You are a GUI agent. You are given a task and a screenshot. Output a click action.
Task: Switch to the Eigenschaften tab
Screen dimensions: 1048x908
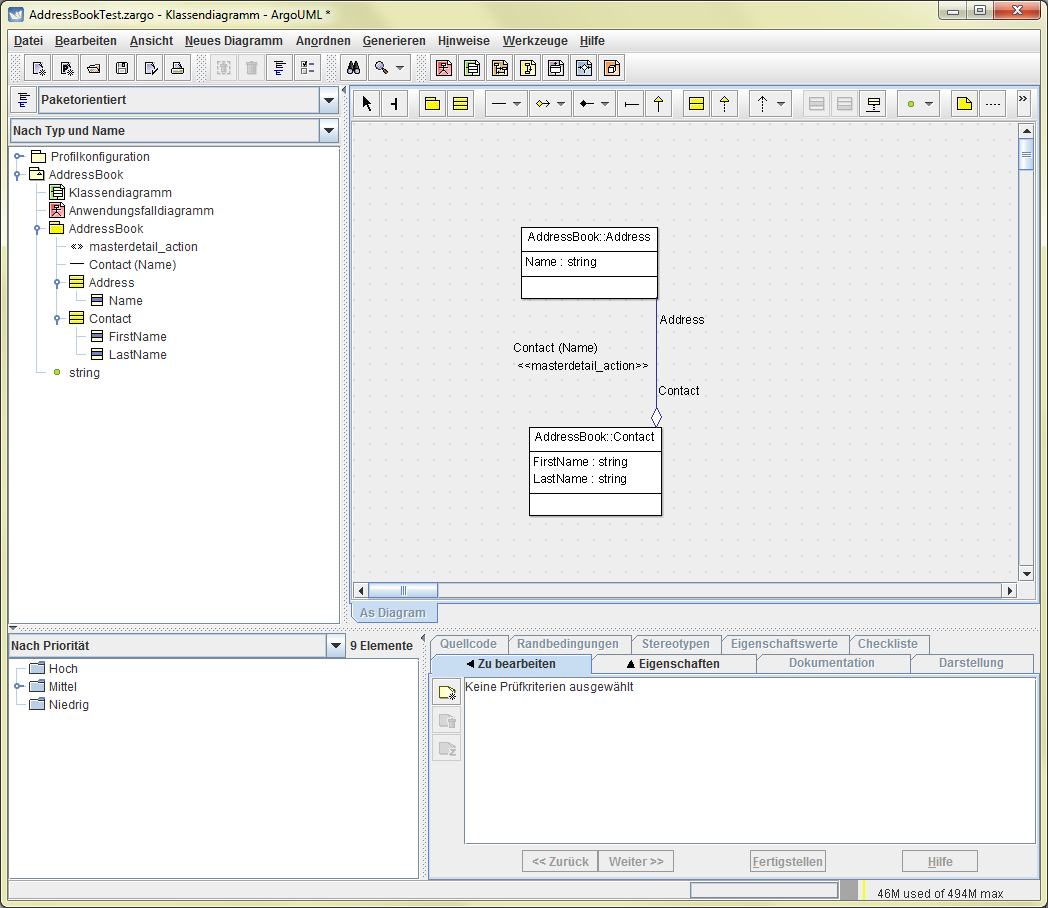(673, 664)
